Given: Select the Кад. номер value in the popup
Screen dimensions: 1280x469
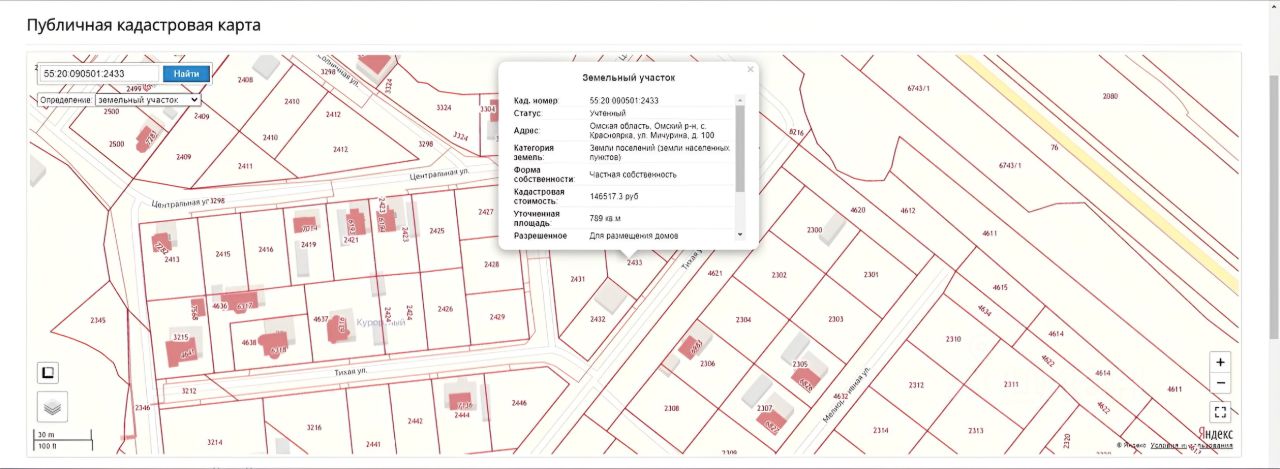Looking at the screenshot, I should click(624, 101).
